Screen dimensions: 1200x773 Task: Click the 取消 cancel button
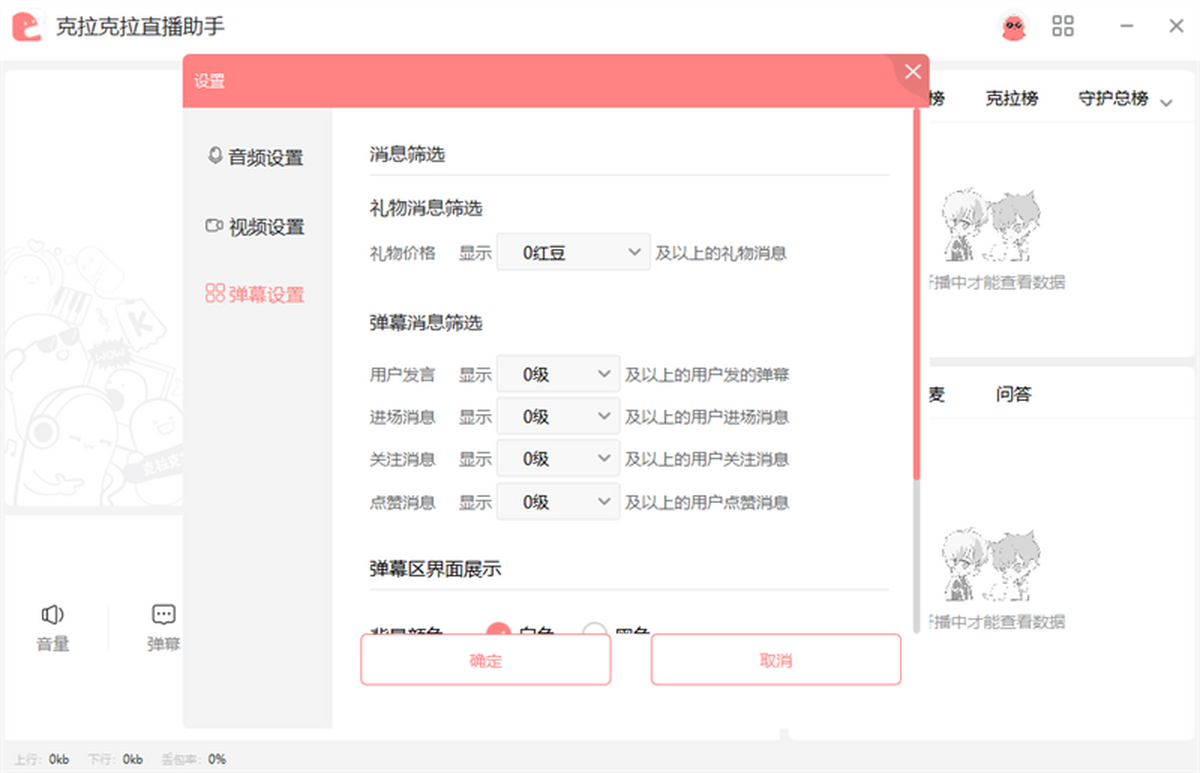pyautogui.click(x=775, y=661)
